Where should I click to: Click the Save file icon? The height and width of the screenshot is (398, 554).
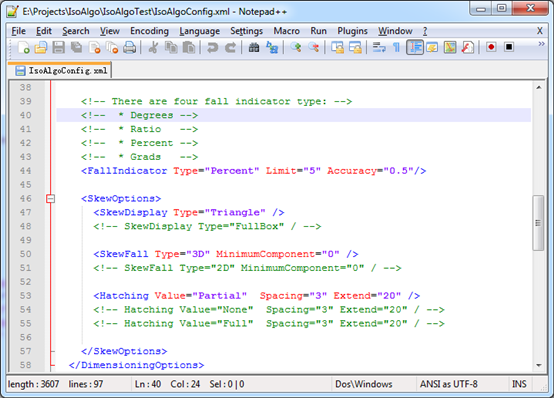pos(59,47)
